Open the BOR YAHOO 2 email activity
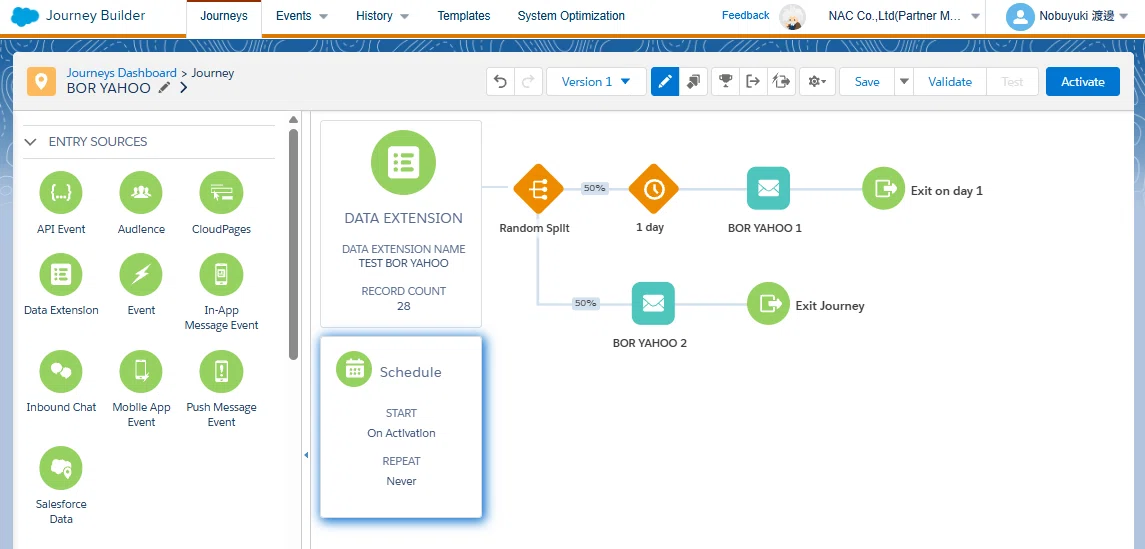 [x=653, y=303]
